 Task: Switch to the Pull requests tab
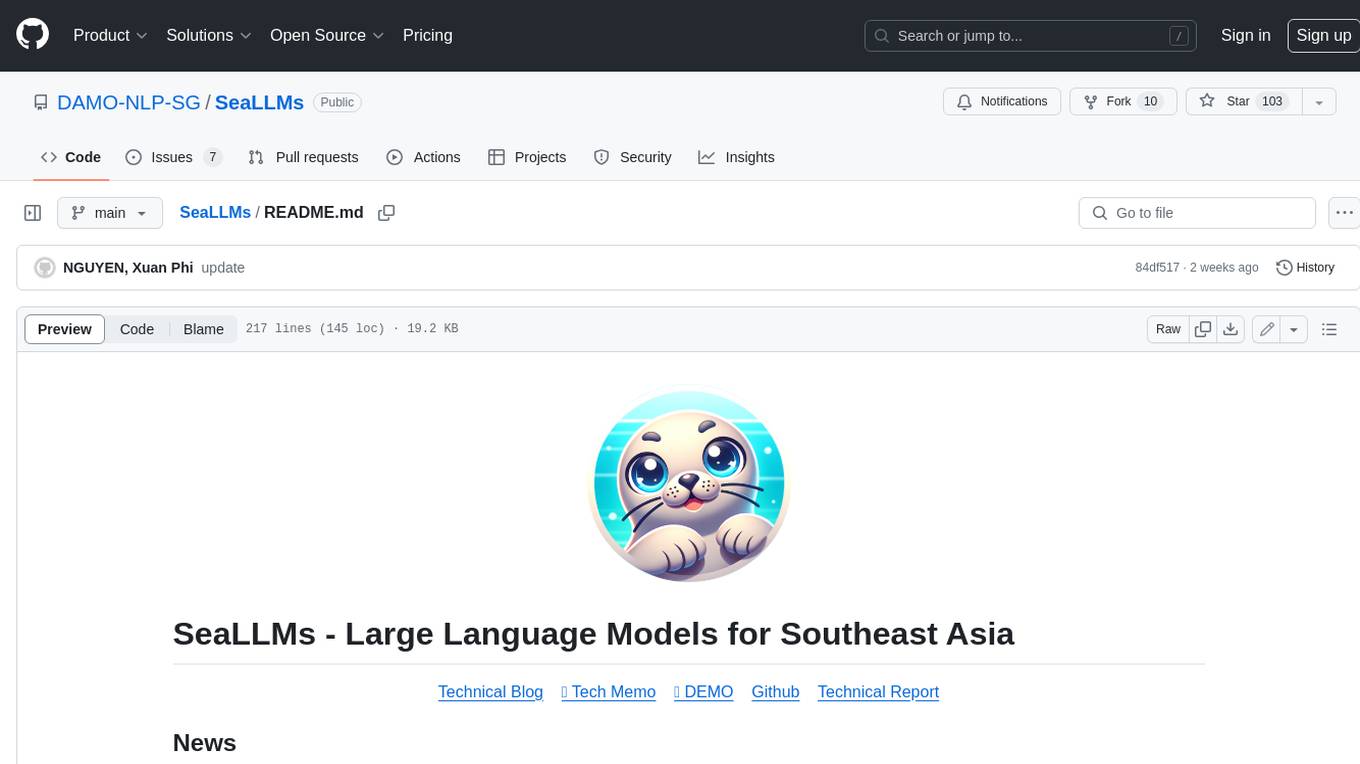pyautogui.click(x=303, y=157)
